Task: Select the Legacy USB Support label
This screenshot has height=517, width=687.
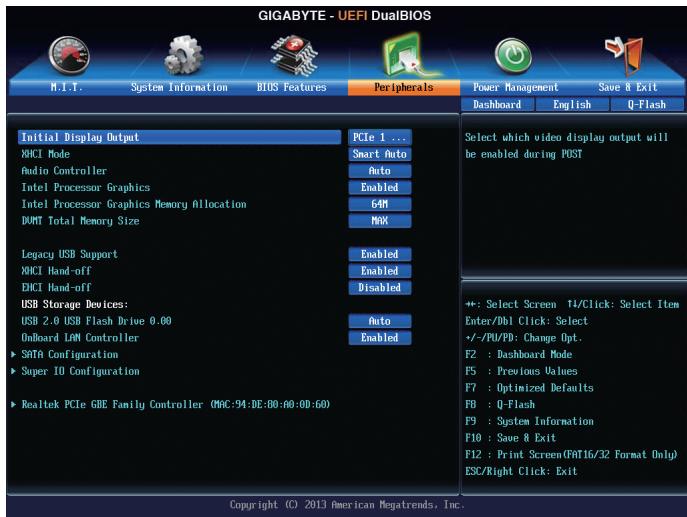Action: point(69,255)
